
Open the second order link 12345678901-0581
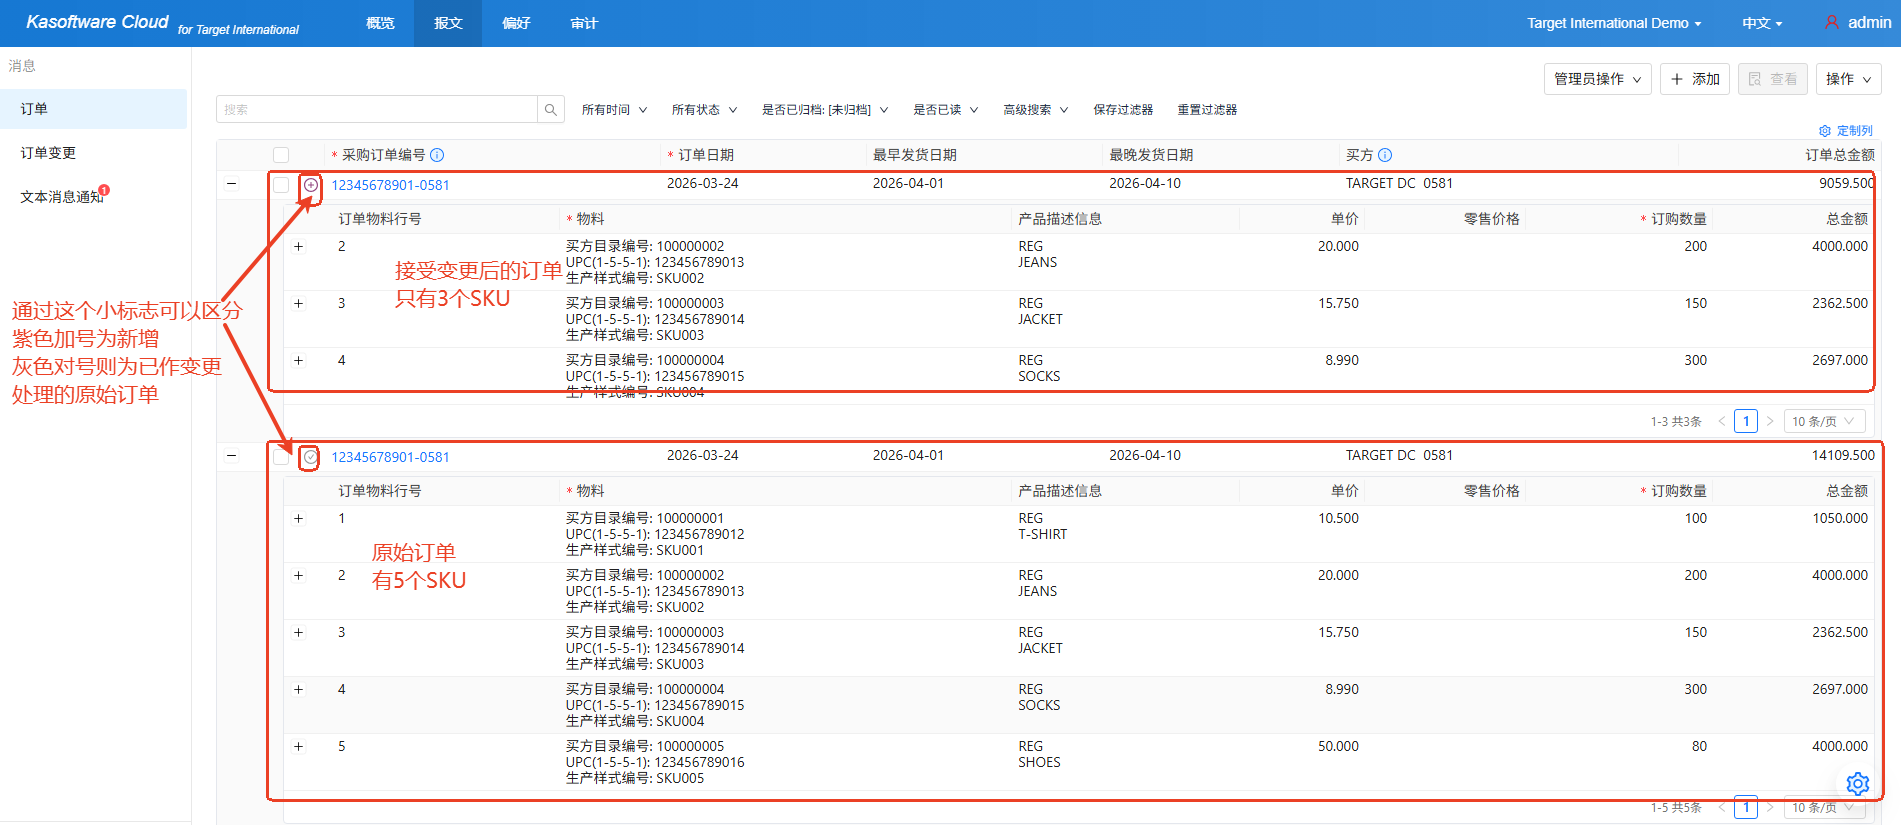[x=390, y=457]
